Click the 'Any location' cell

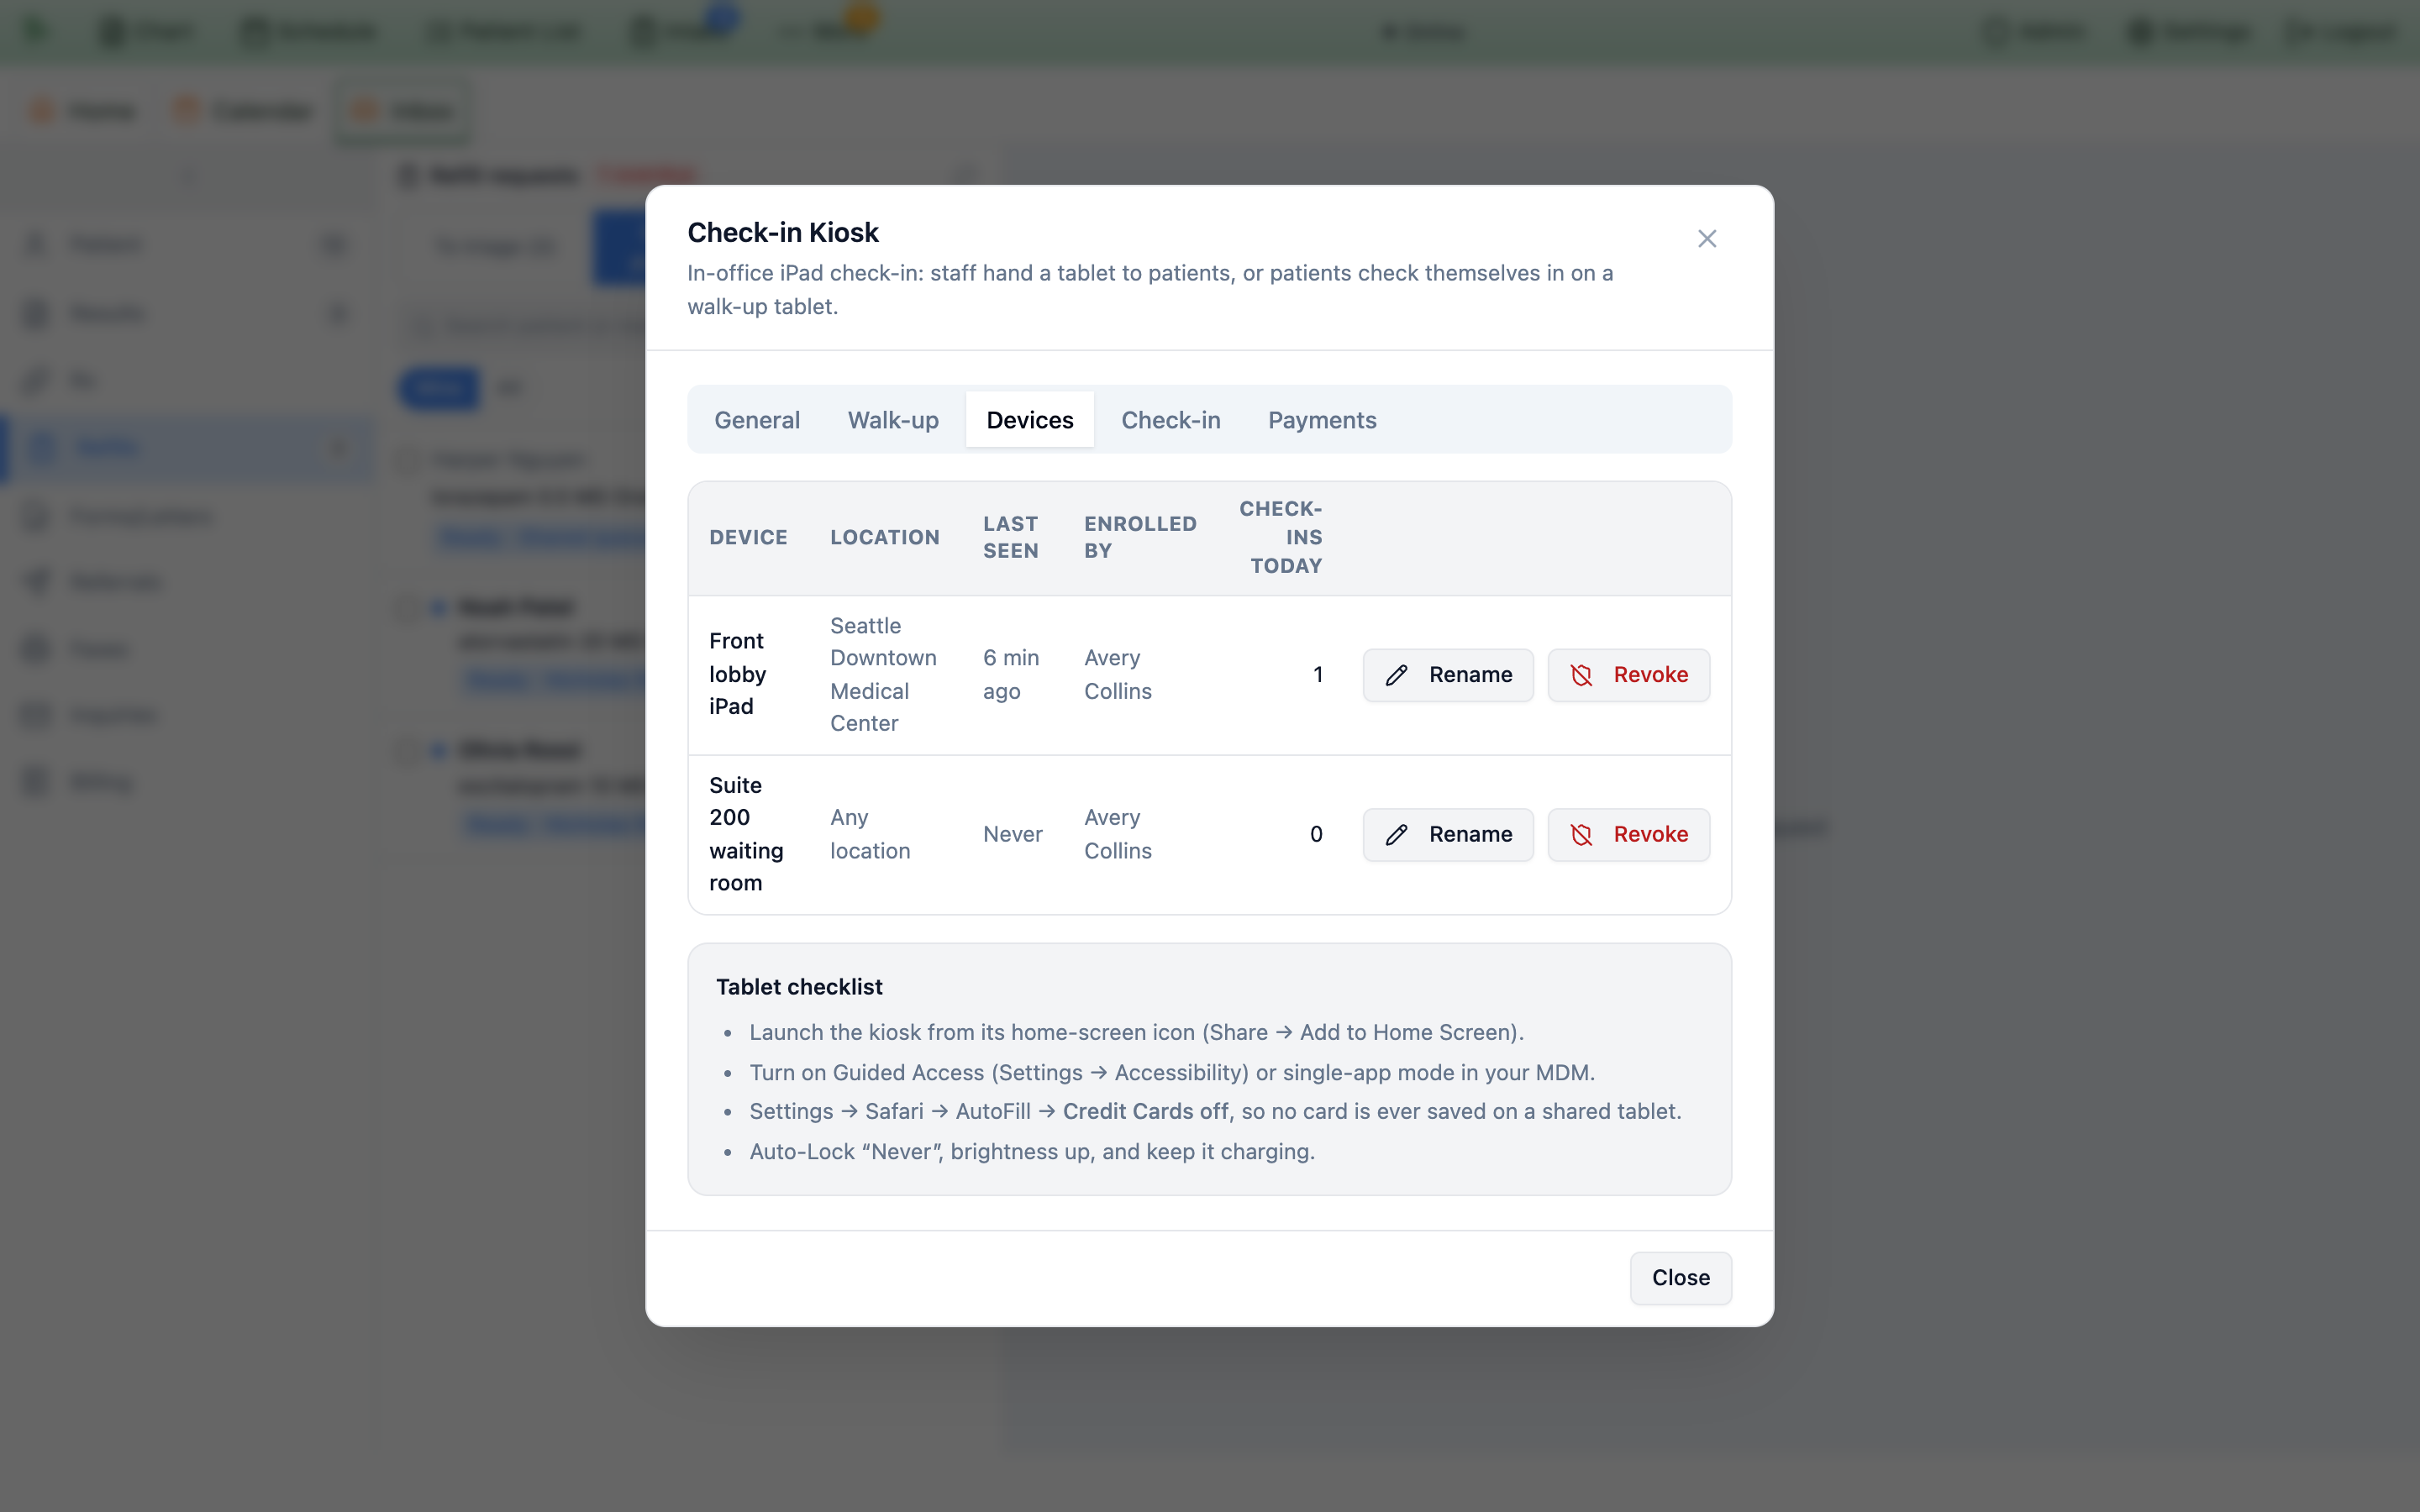870,834
